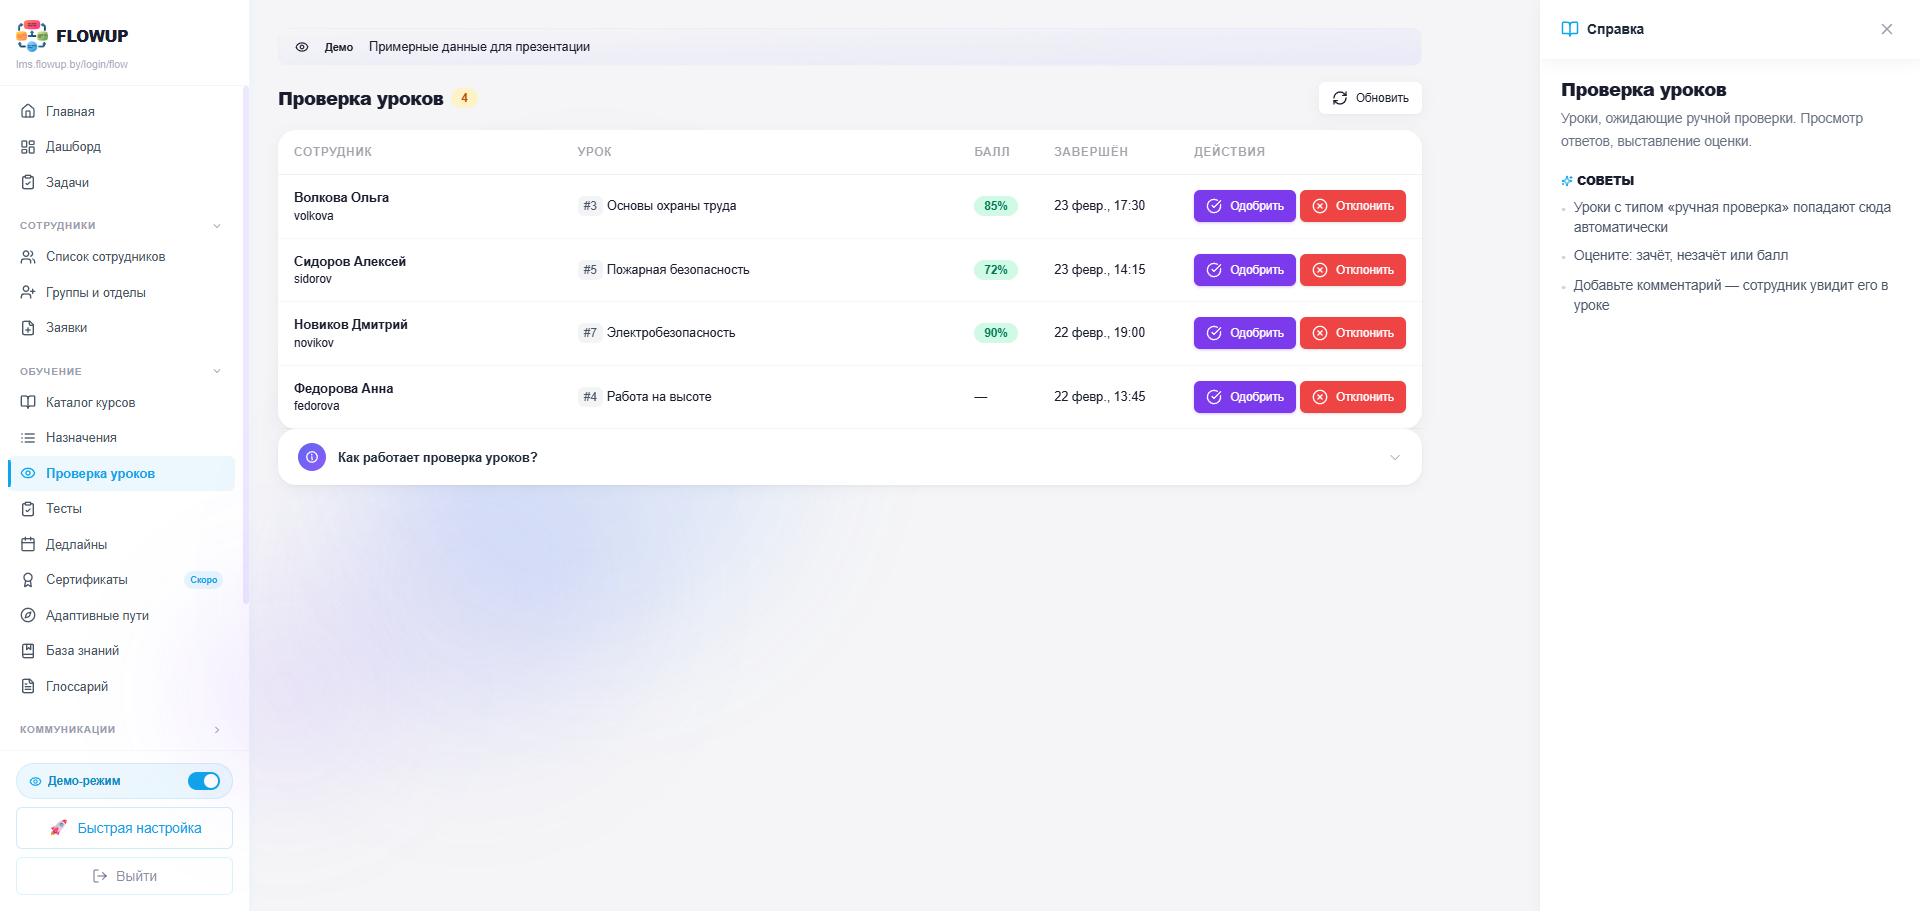Click the document icon beside Заявки
Image resolution: width=1920 pixels, height=911 pixels.
pos(28,328)
